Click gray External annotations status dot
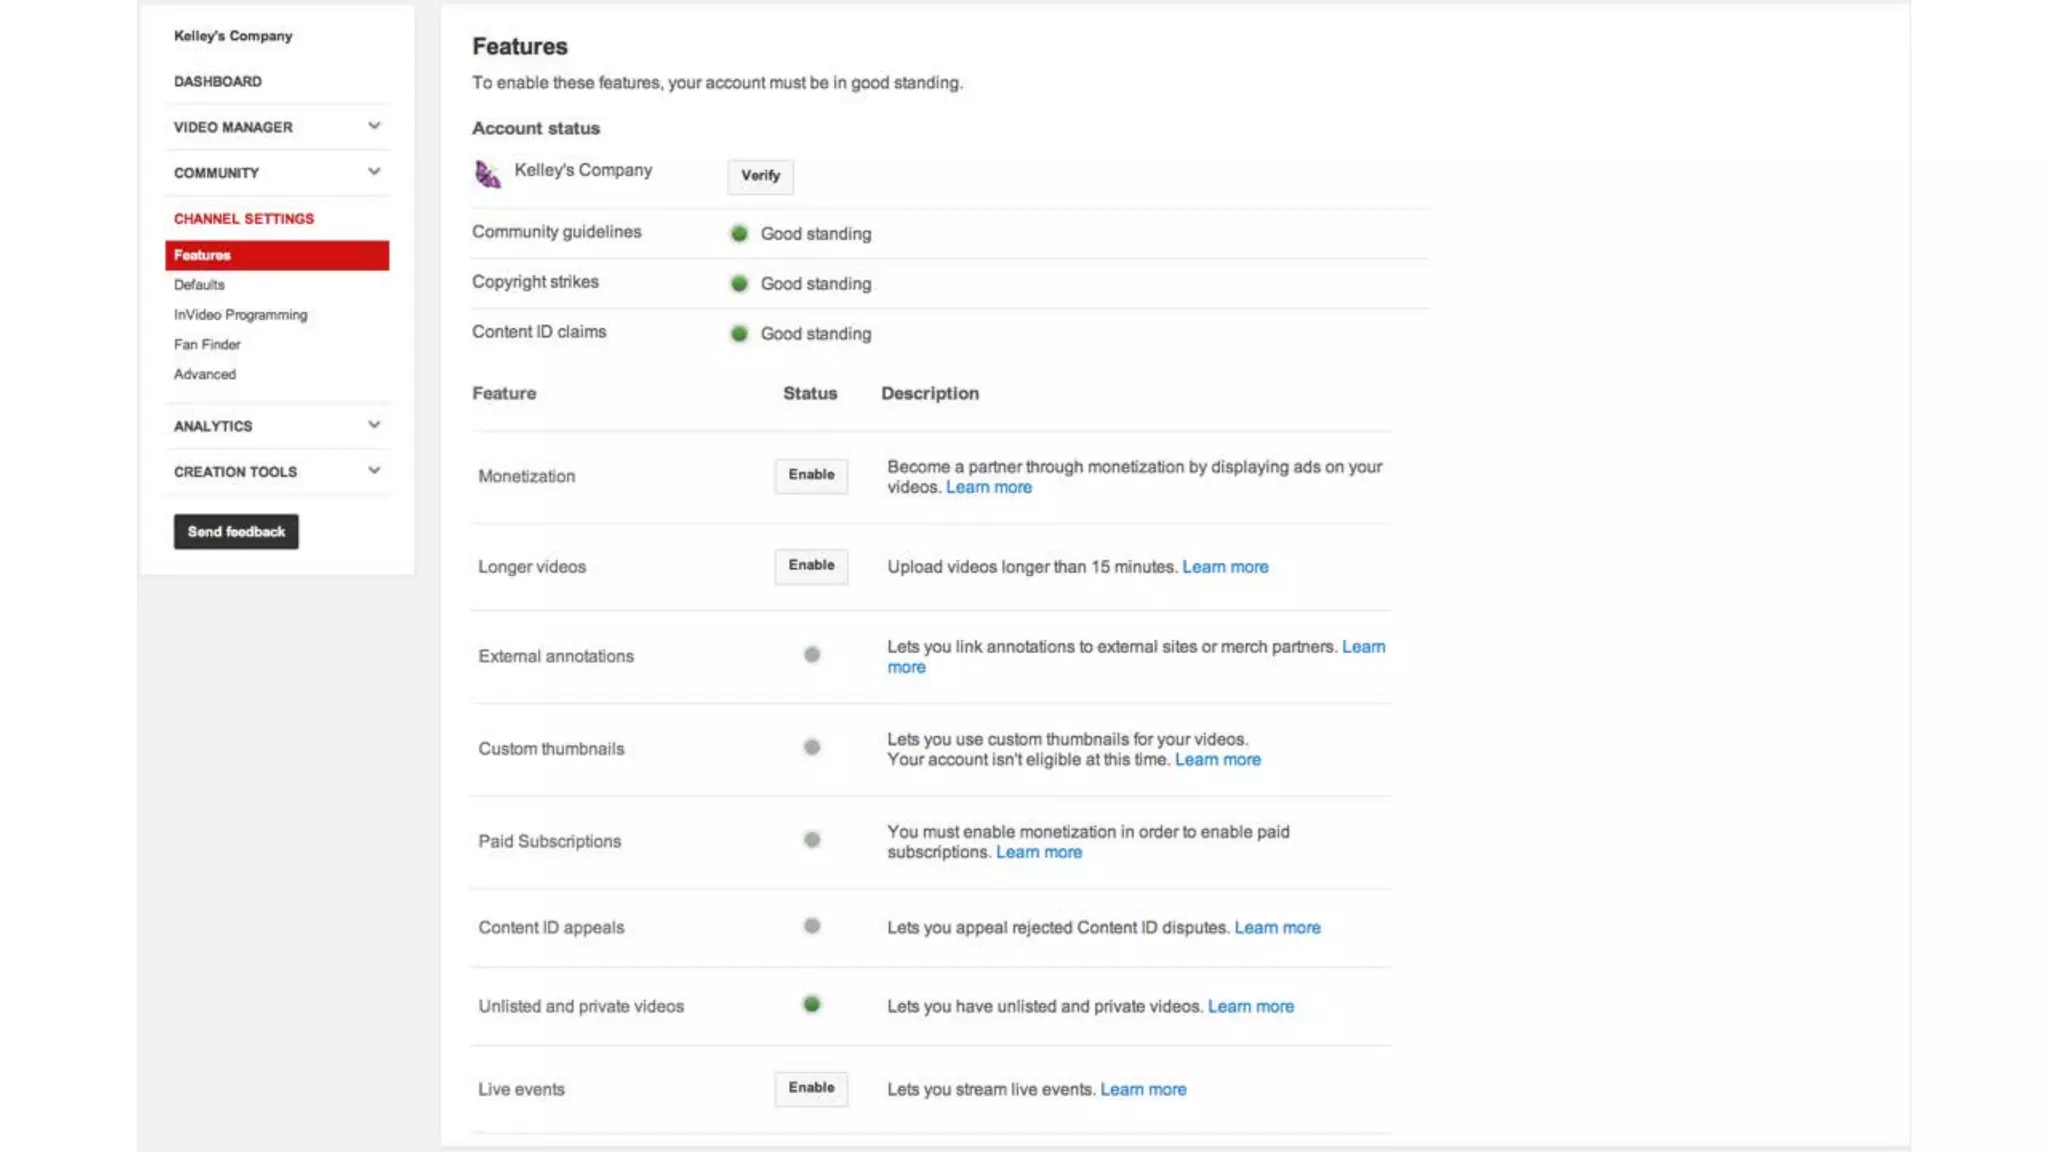 [x=812, y=655]
